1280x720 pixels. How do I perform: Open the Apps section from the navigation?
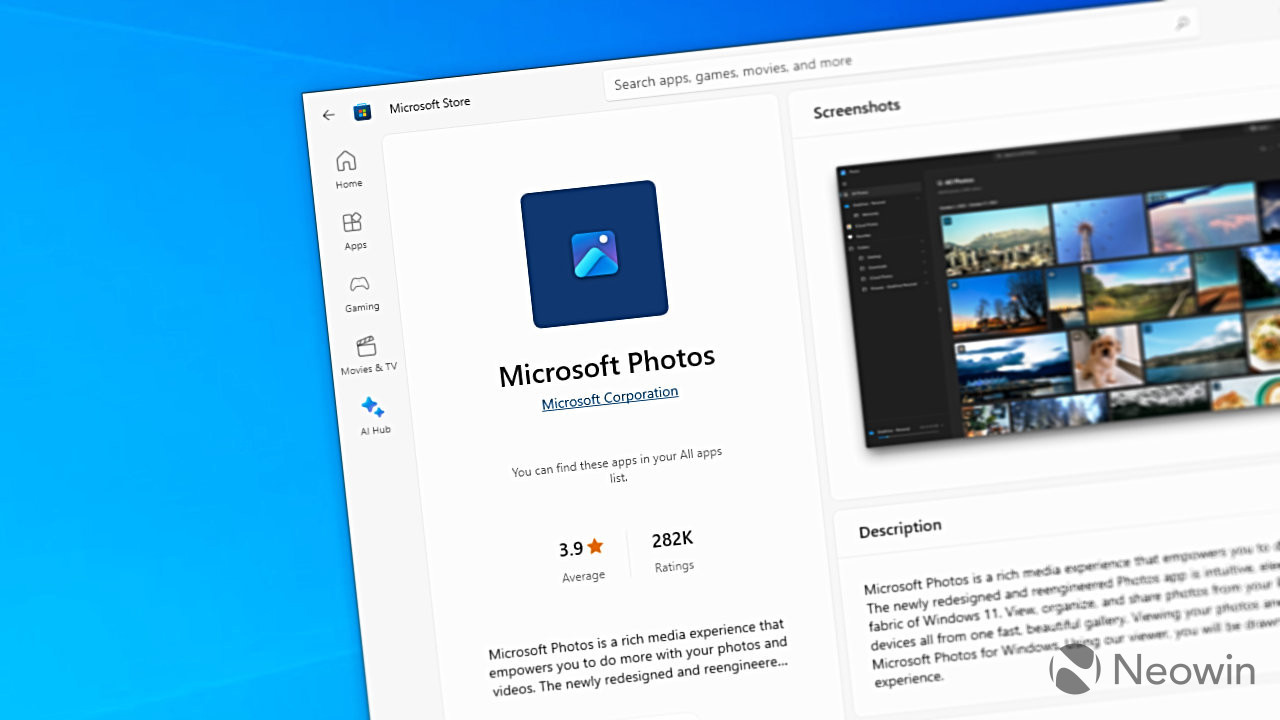[352, 223]
